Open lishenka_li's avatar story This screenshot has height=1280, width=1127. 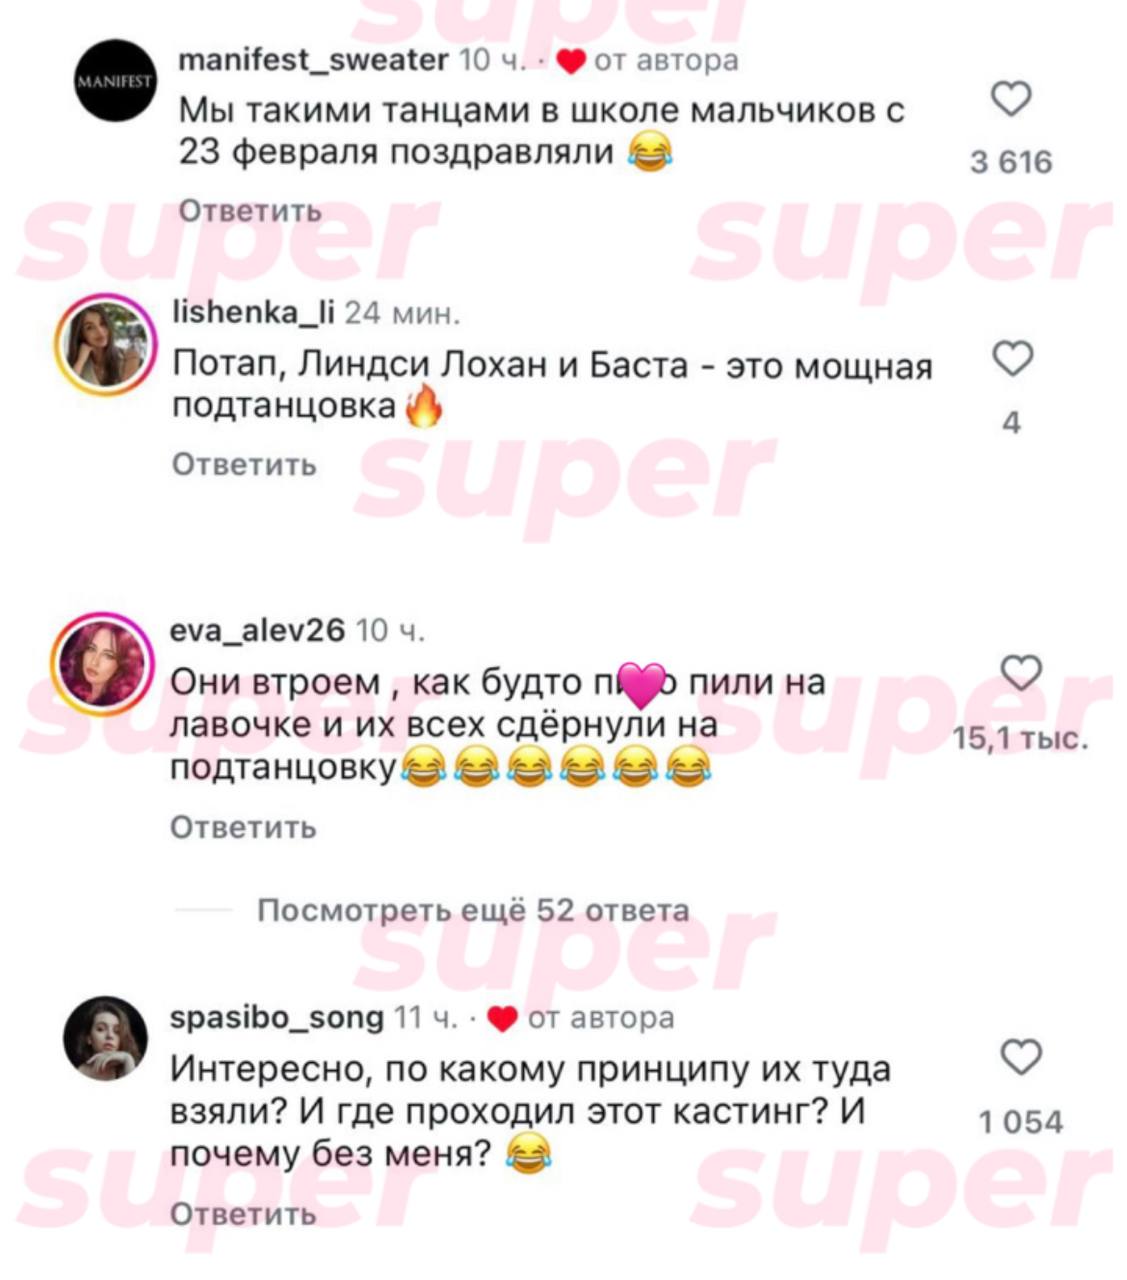(105, 342)
